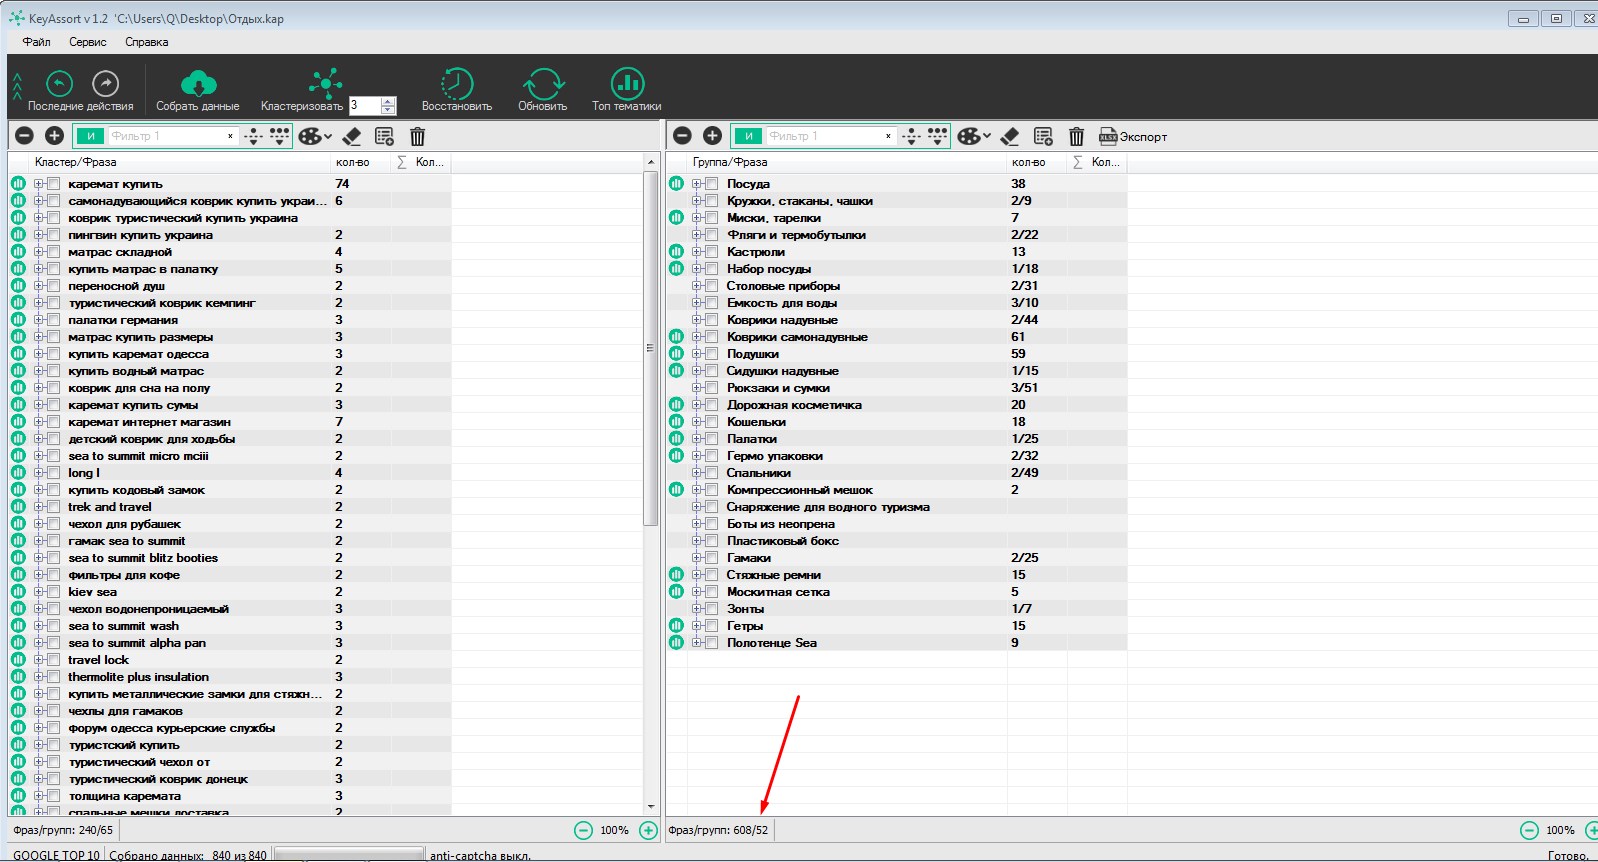This screenshot has width=1598, height=862.
Task: Increase the Кластеризовать spinner value
Action: click(x=389, y=100)
